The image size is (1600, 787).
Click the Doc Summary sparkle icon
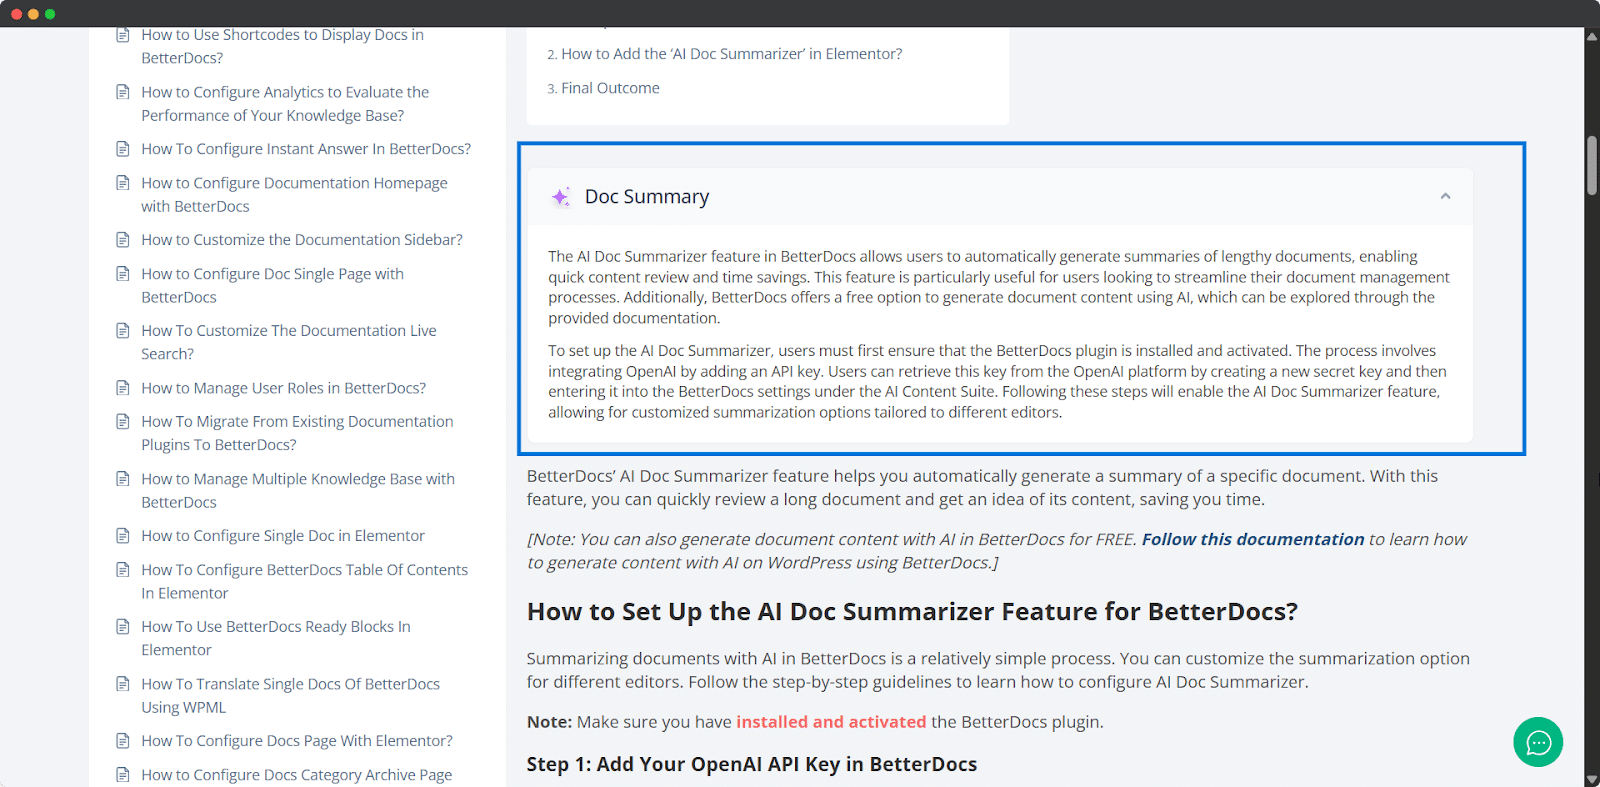coord(561,197)
